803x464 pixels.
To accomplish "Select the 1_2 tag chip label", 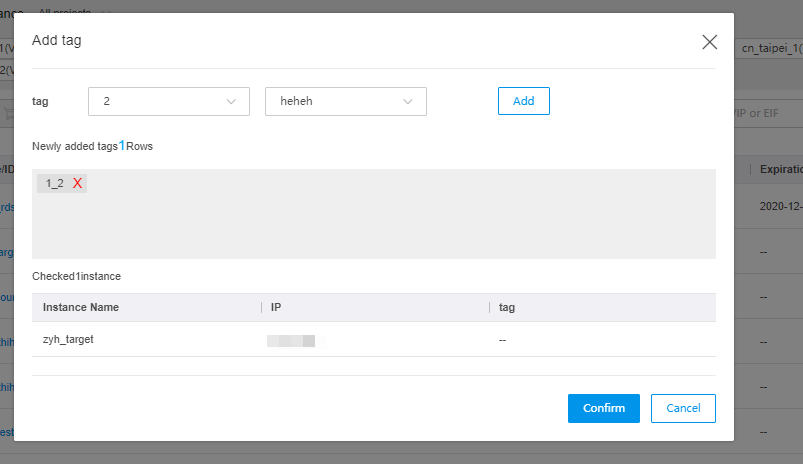I will click(x=55, y=183).
